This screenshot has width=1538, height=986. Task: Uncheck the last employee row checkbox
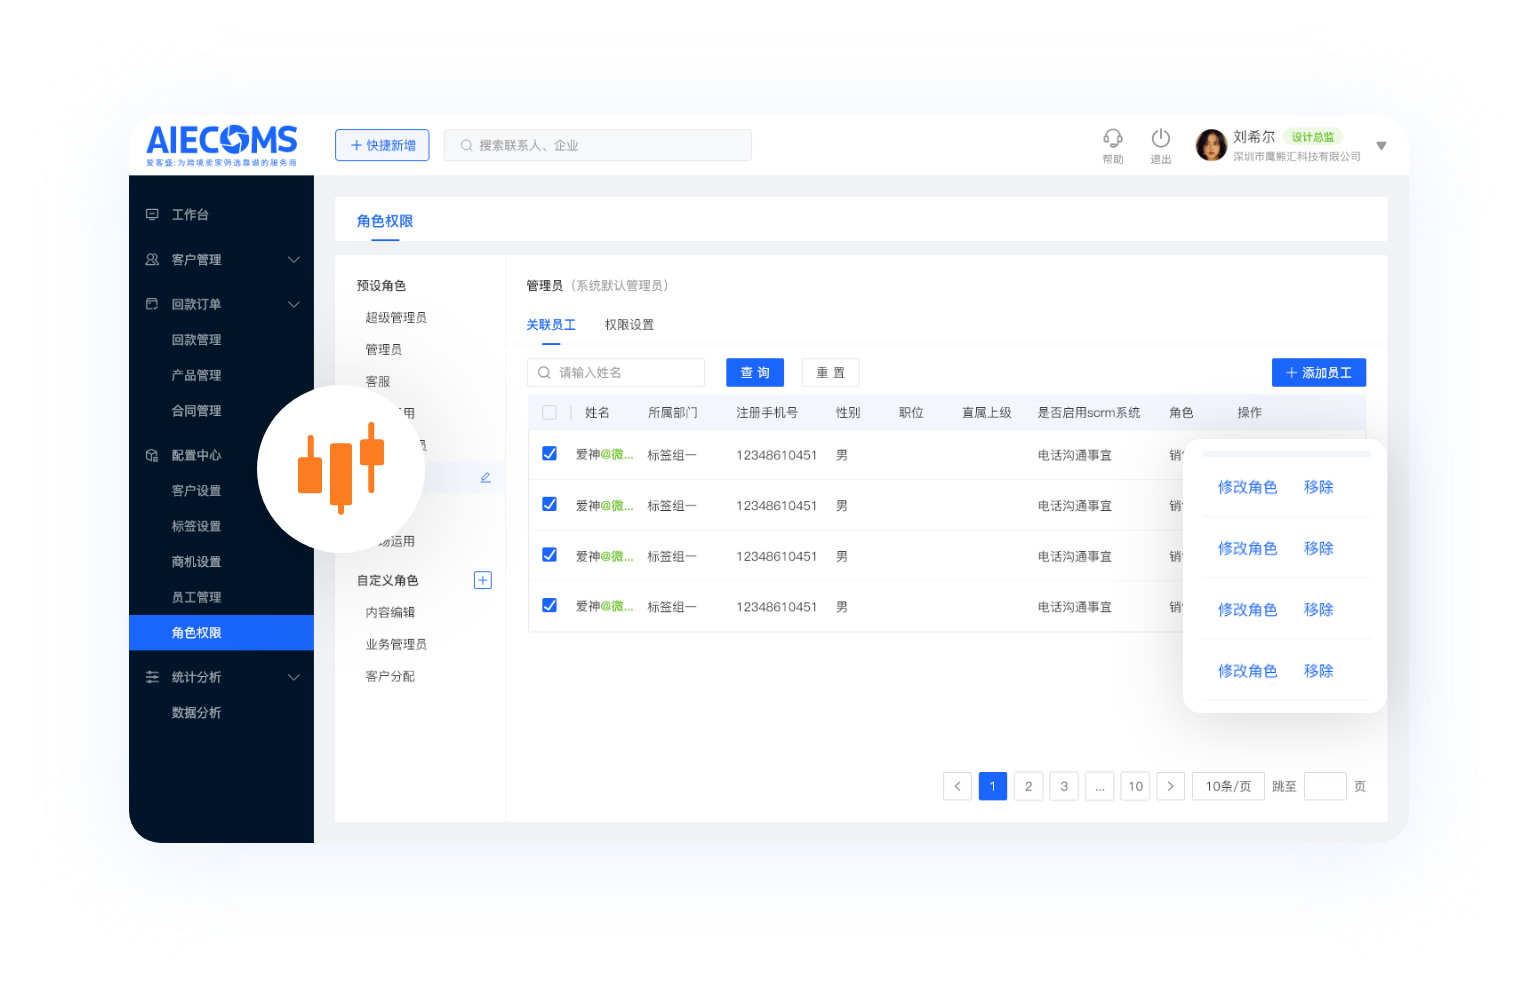[549, 606]
